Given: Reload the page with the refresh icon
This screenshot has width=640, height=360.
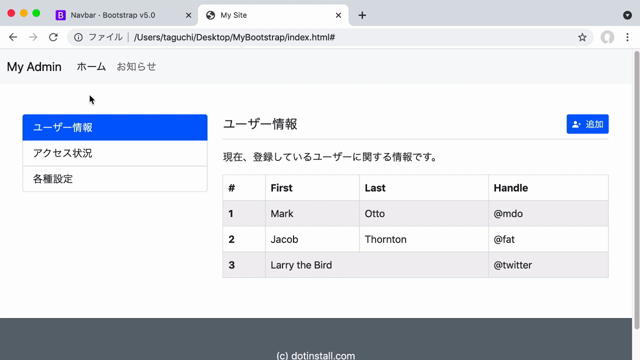Looking at the screenshot, I should coord(53,37).
